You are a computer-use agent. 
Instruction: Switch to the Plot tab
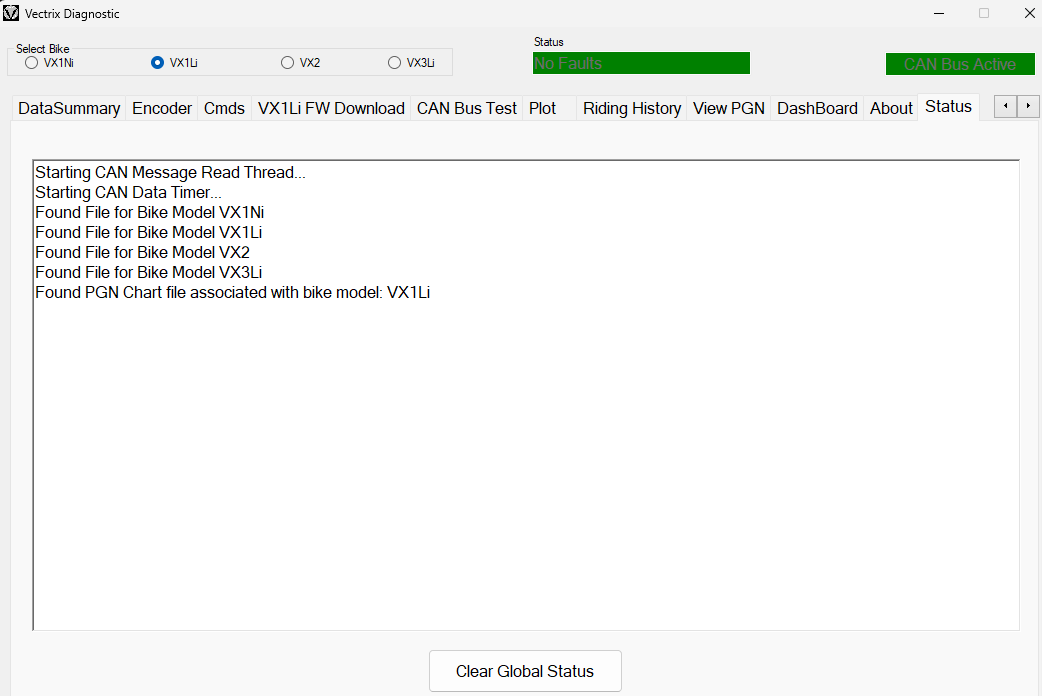click(x=543, y=108)
